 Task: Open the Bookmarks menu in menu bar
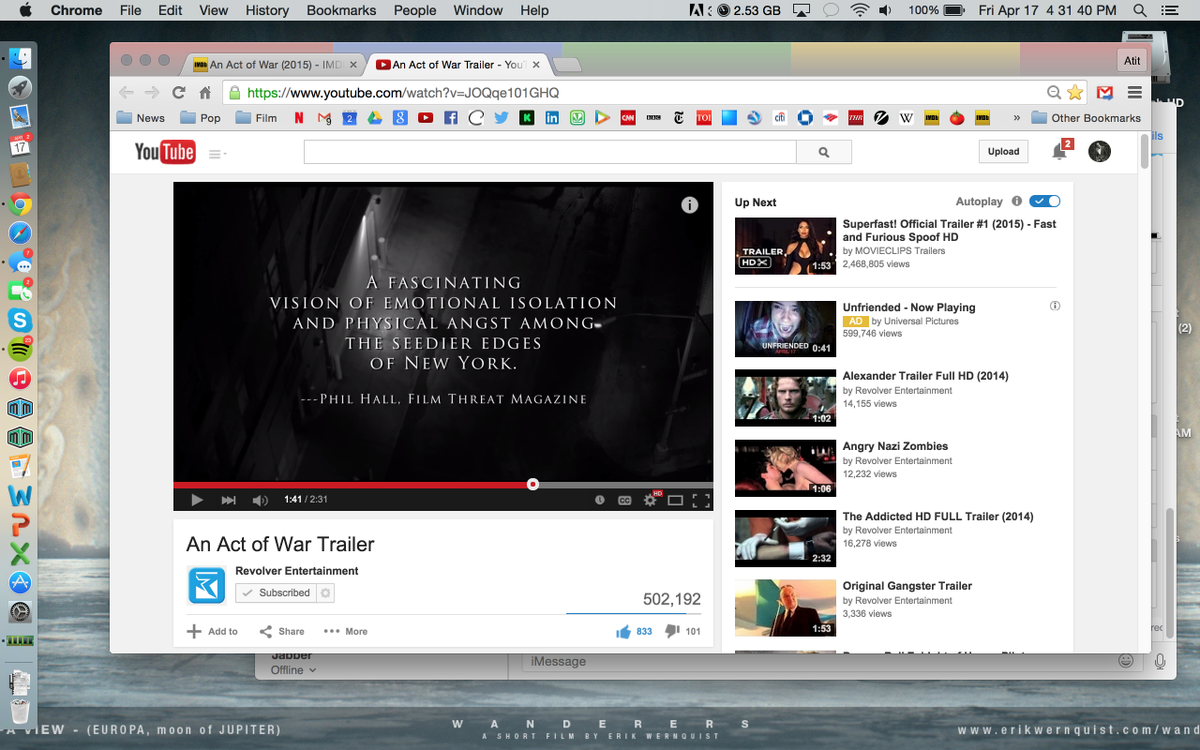click(341, 10)
